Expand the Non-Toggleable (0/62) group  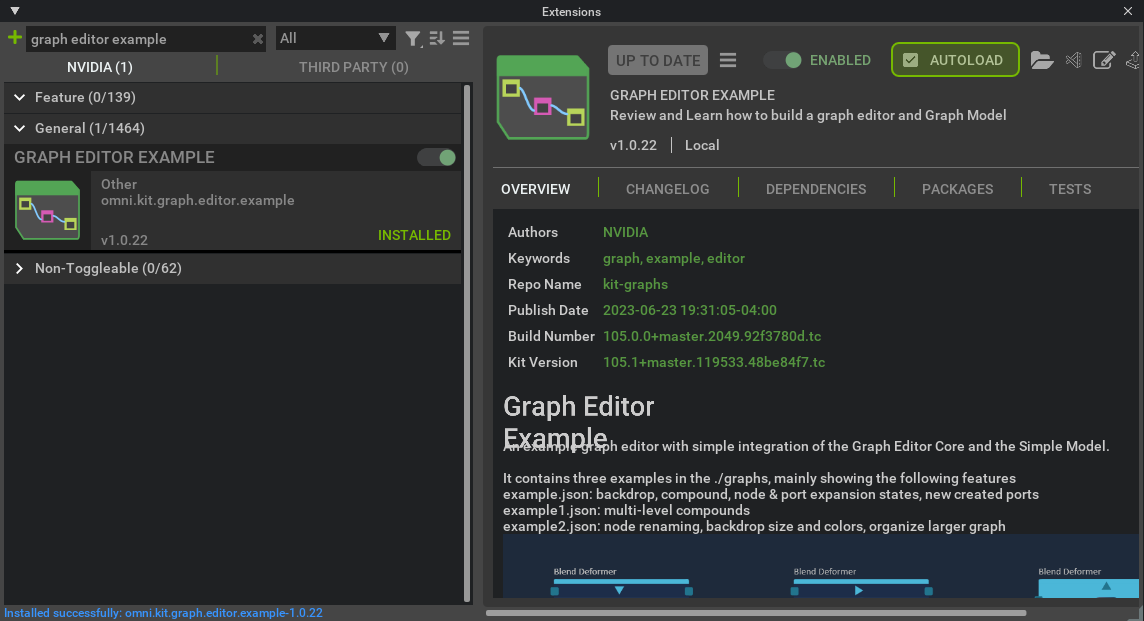point(20,269)
